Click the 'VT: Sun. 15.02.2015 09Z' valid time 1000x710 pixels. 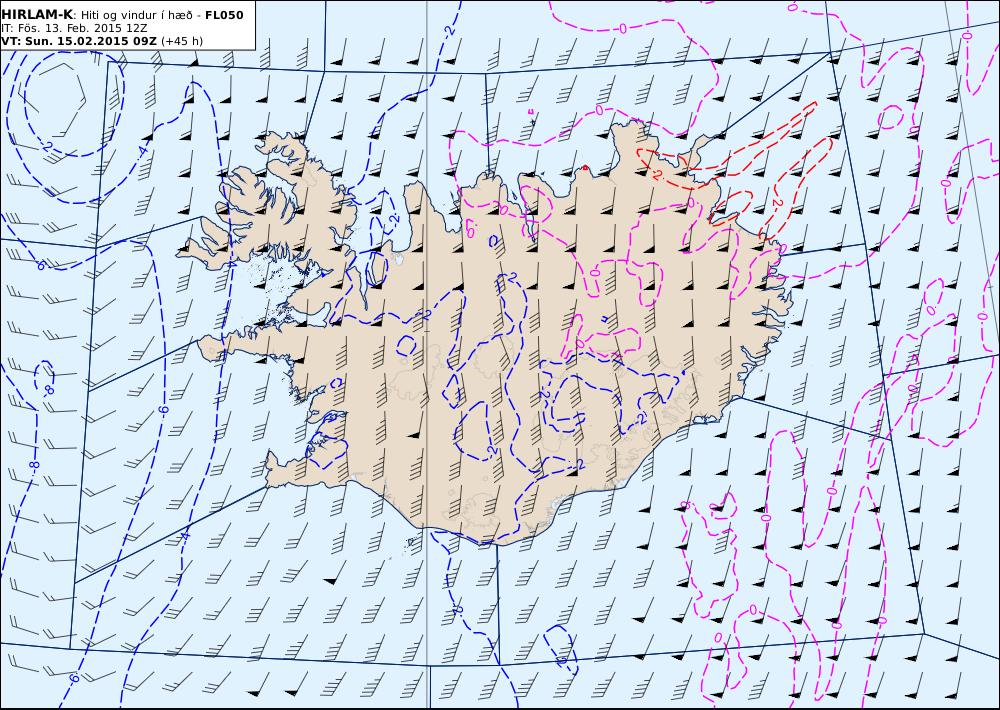point(79,41)
